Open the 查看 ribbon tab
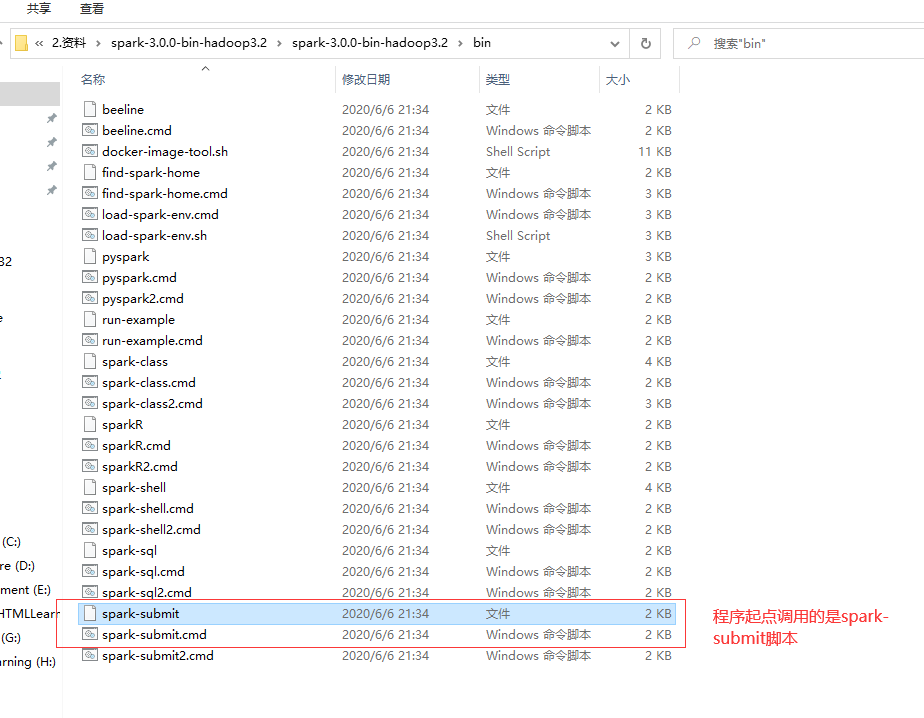 91,8
